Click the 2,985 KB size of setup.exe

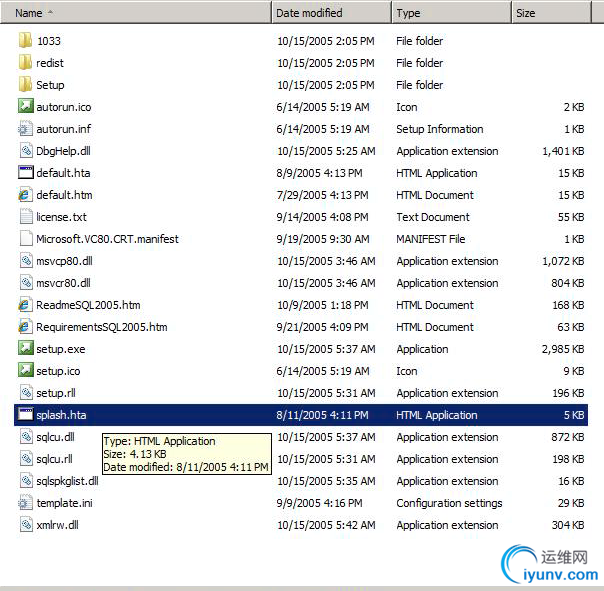[563, 349]
